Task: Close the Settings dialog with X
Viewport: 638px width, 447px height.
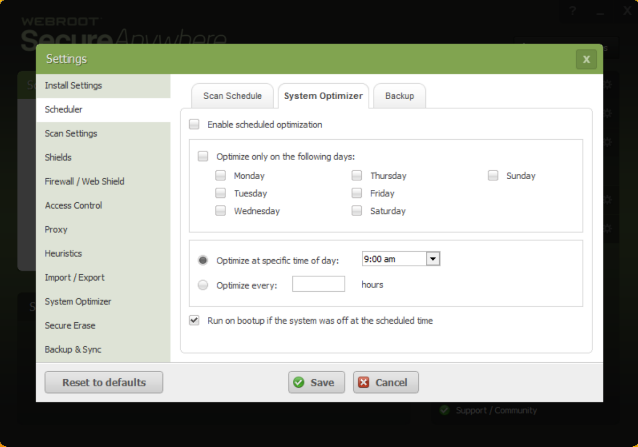Action: [586, 59]
